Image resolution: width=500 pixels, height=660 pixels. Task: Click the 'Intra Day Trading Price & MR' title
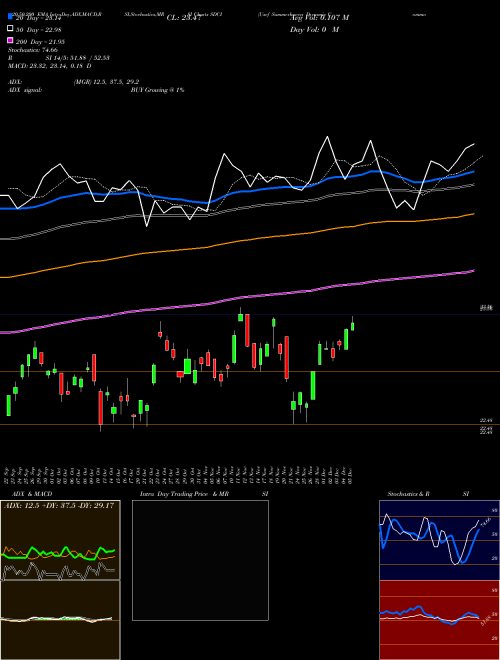pos(184,494)
